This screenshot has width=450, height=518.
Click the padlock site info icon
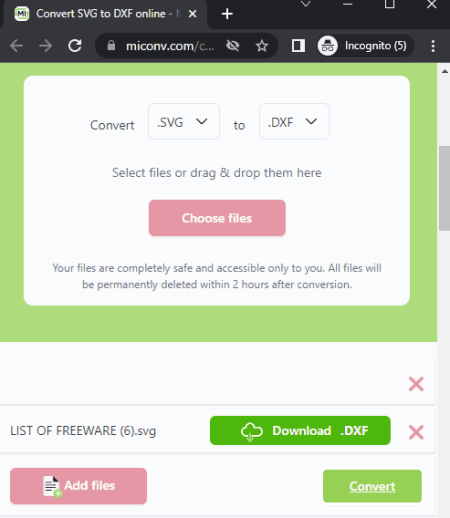click(111, 46)
